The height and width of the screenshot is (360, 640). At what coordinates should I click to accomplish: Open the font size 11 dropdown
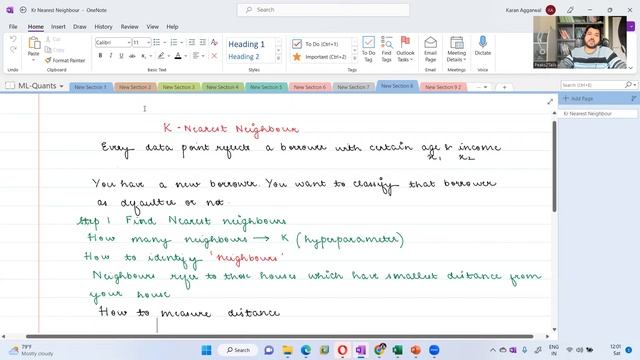[149, 42]
